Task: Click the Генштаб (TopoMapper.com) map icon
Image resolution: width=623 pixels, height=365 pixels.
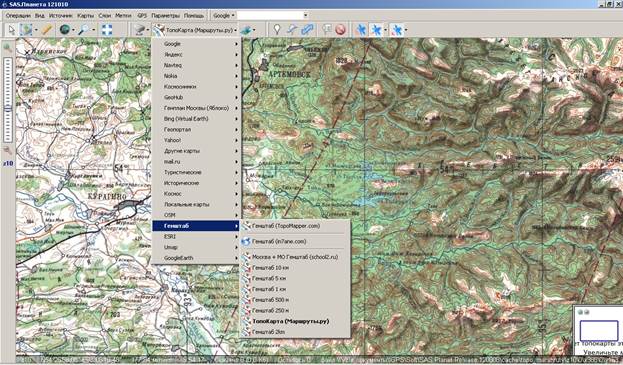Action: tap(246, 226)
